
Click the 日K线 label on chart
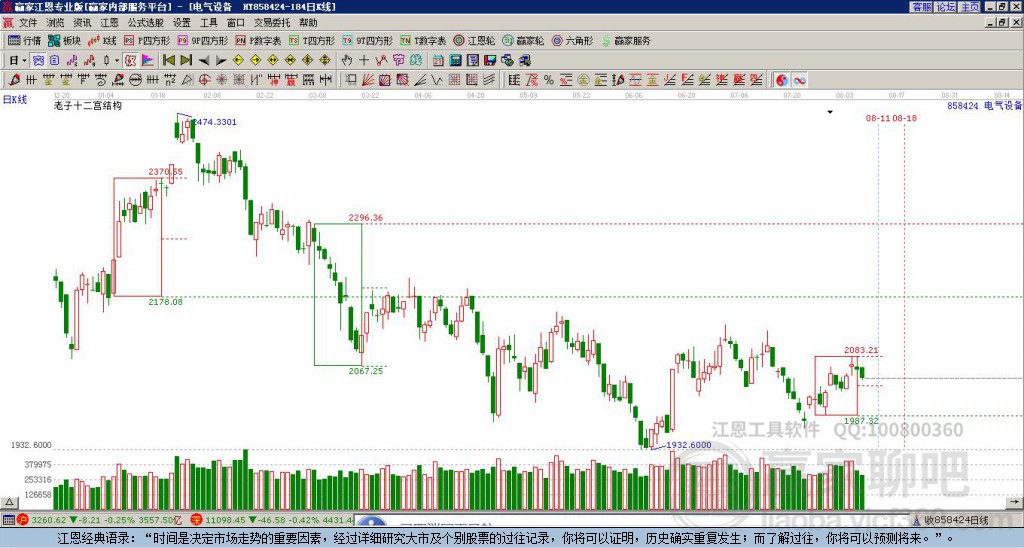[15, 100]
